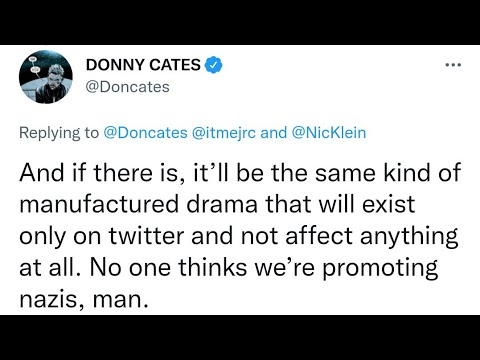Click the "manufactured drama" line of the tweet
Viewport: 480px width, 360px height.
click(x=217, y=204)
